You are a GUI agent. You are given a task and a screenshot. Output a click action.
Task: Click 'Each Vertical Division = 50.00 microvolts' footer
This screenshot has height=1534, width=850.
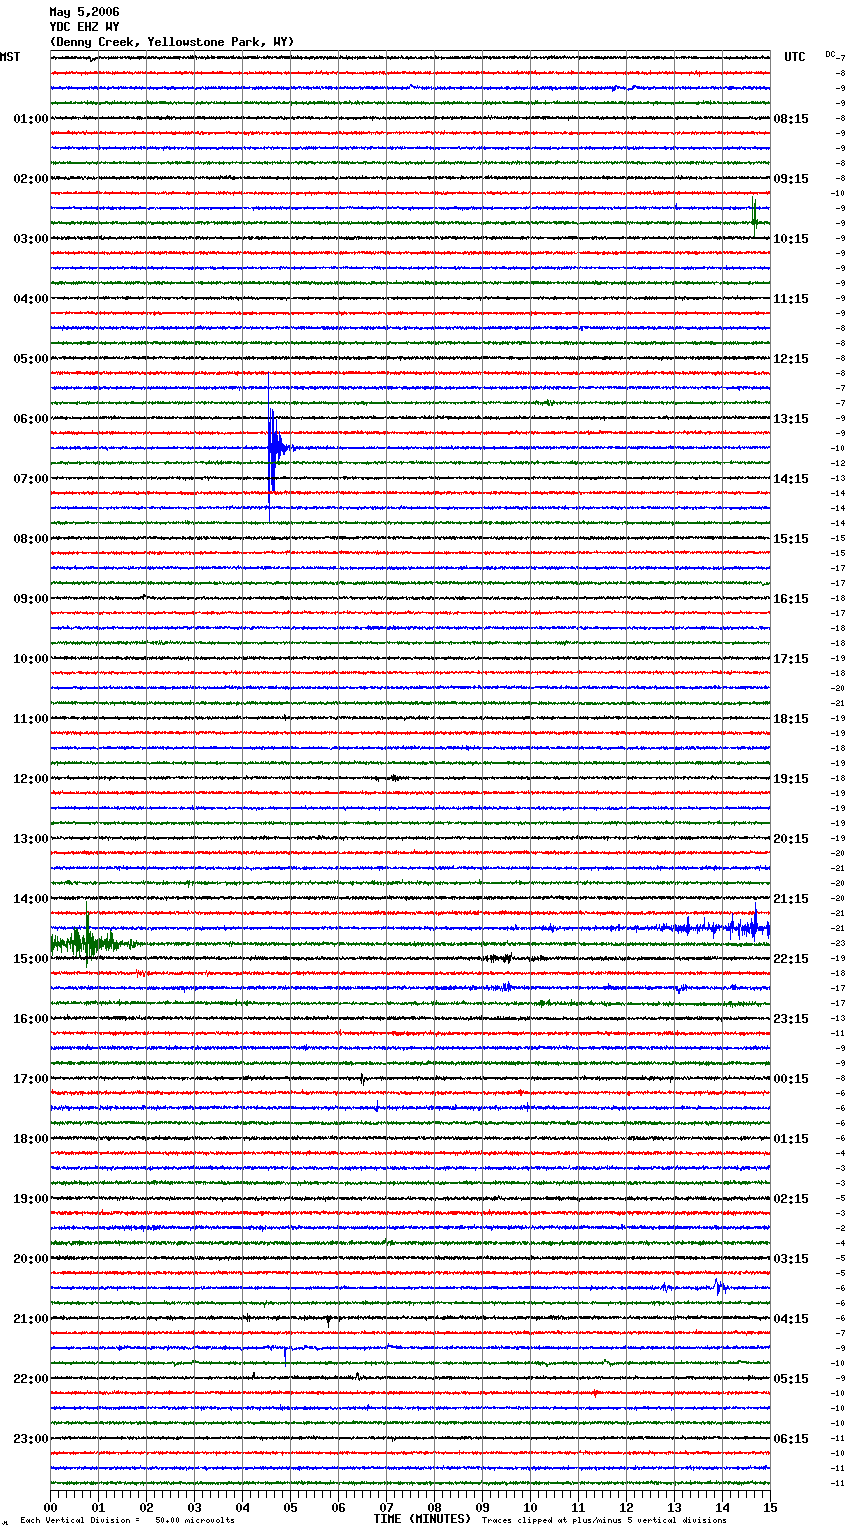[x=127, y=1520]
